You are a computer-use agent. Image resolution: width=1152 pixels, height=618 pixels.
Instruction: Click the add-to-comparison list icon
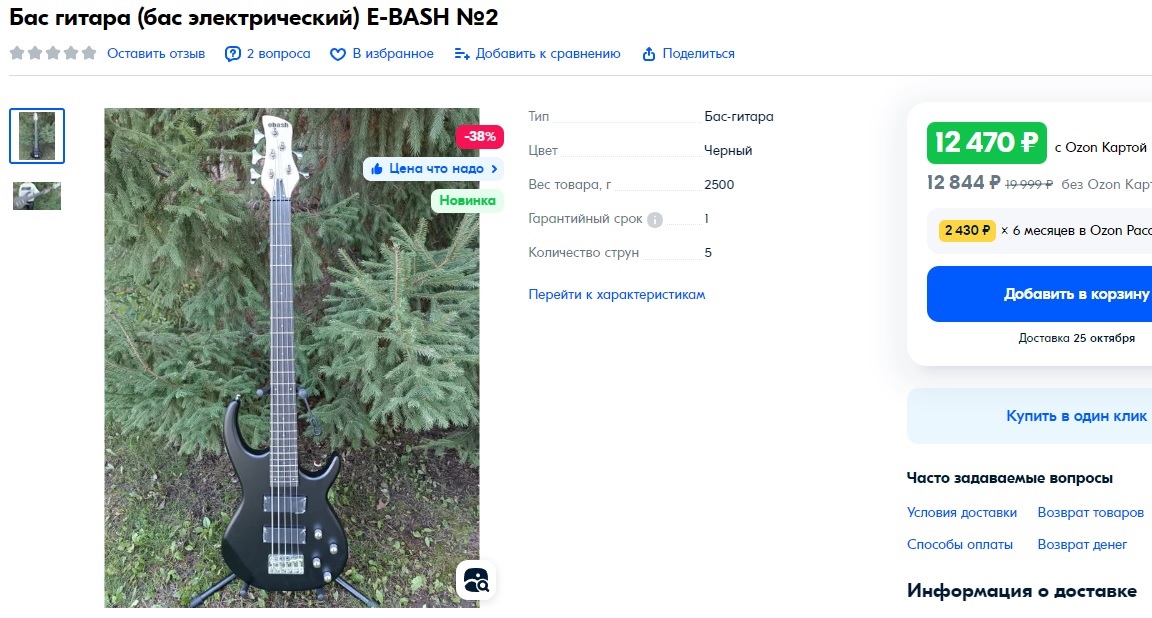pos(461,54)
